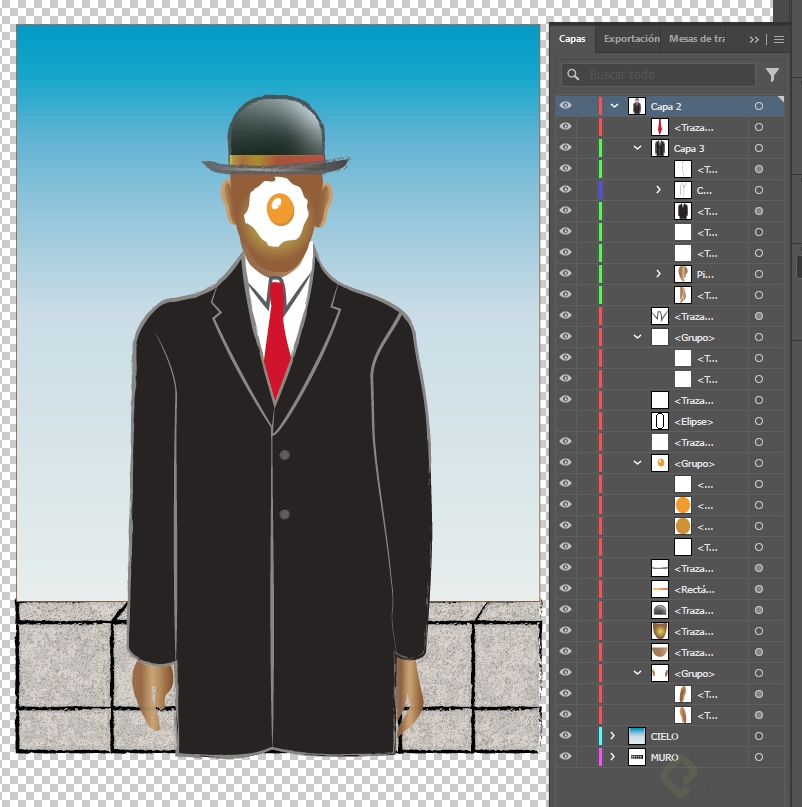Screen dimensions: 802x807
Task: Toggle visibility of fried egg Grupo
Action: pos(566,463)
